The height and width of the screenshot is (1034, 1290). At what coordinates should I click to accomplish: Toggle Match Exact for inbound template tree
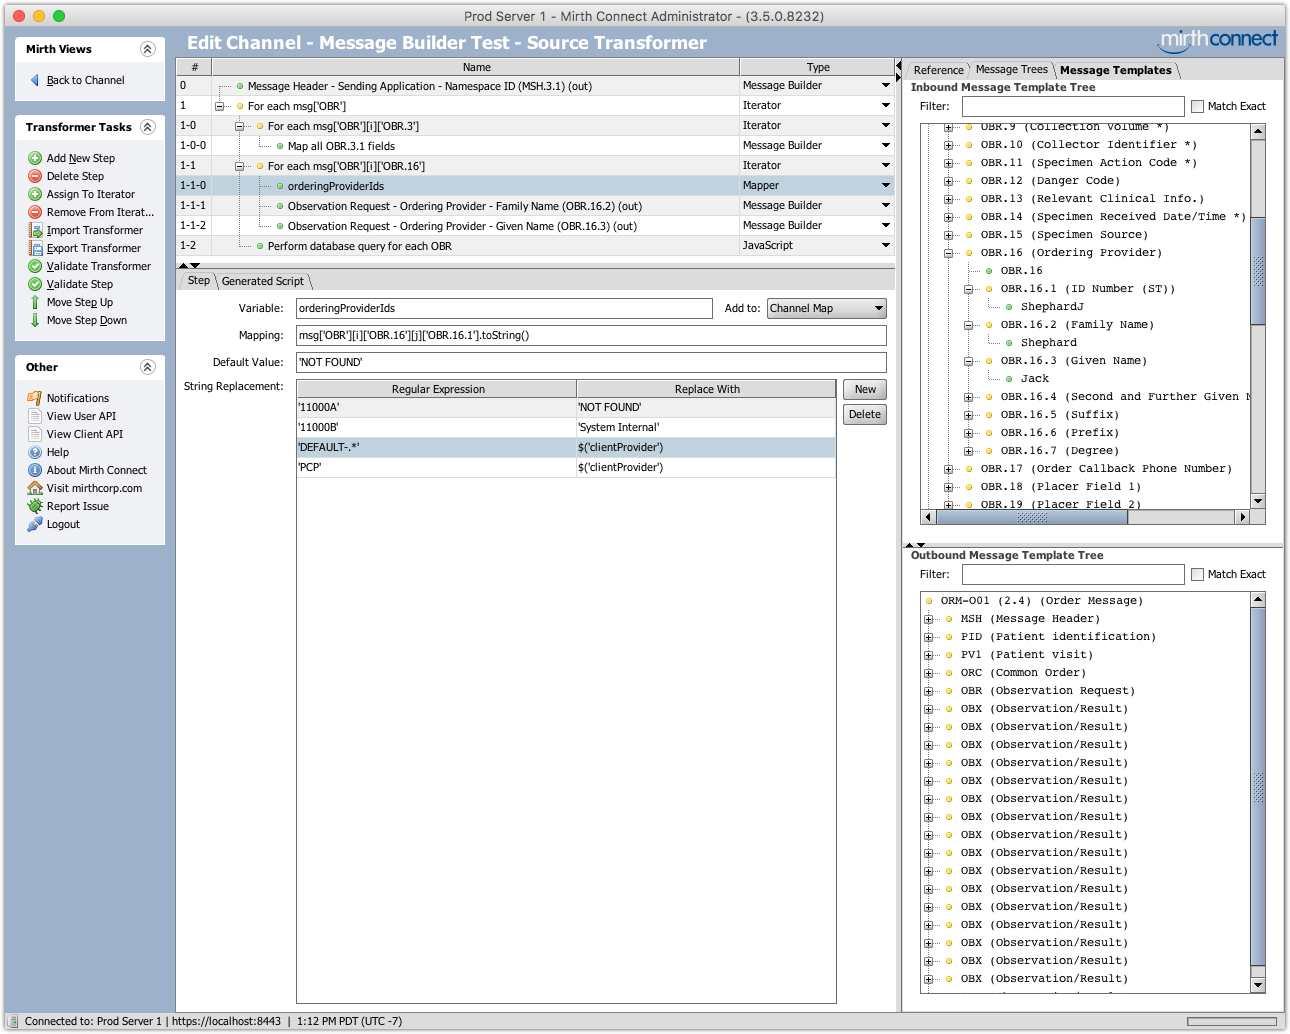1197,106
